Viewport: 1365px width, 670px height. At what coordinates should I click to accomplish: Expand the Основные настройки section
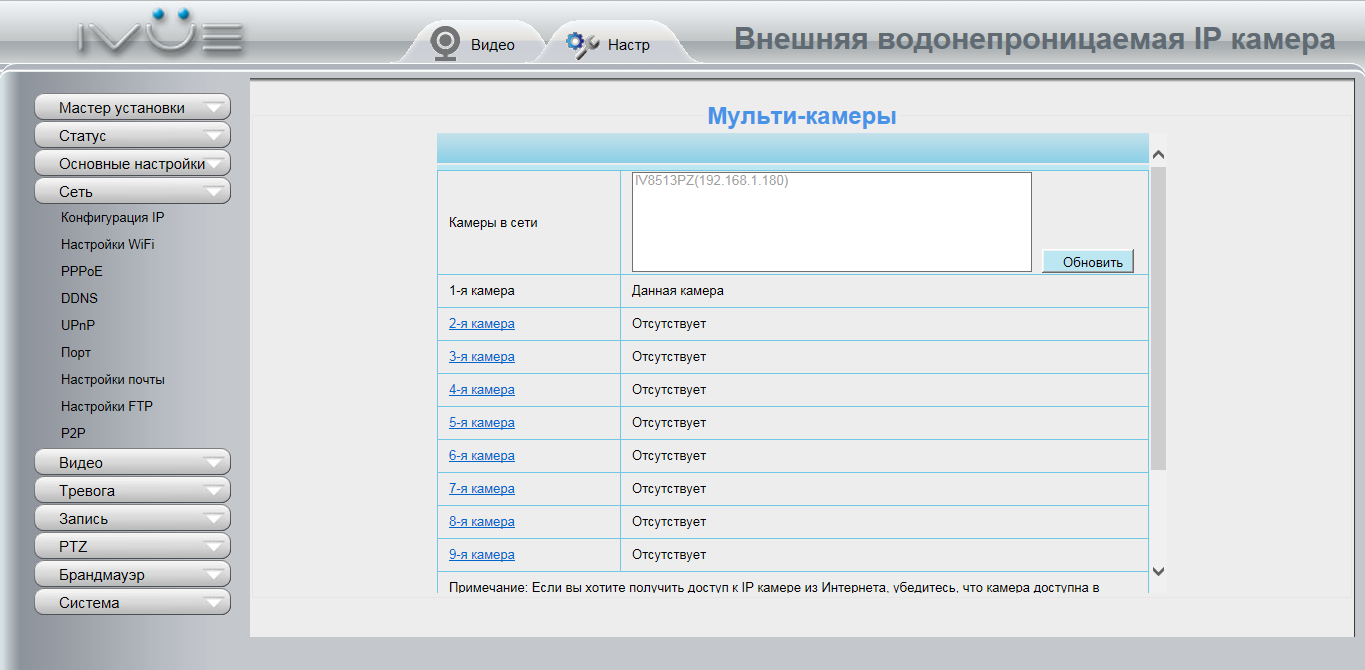pos(132,163)
